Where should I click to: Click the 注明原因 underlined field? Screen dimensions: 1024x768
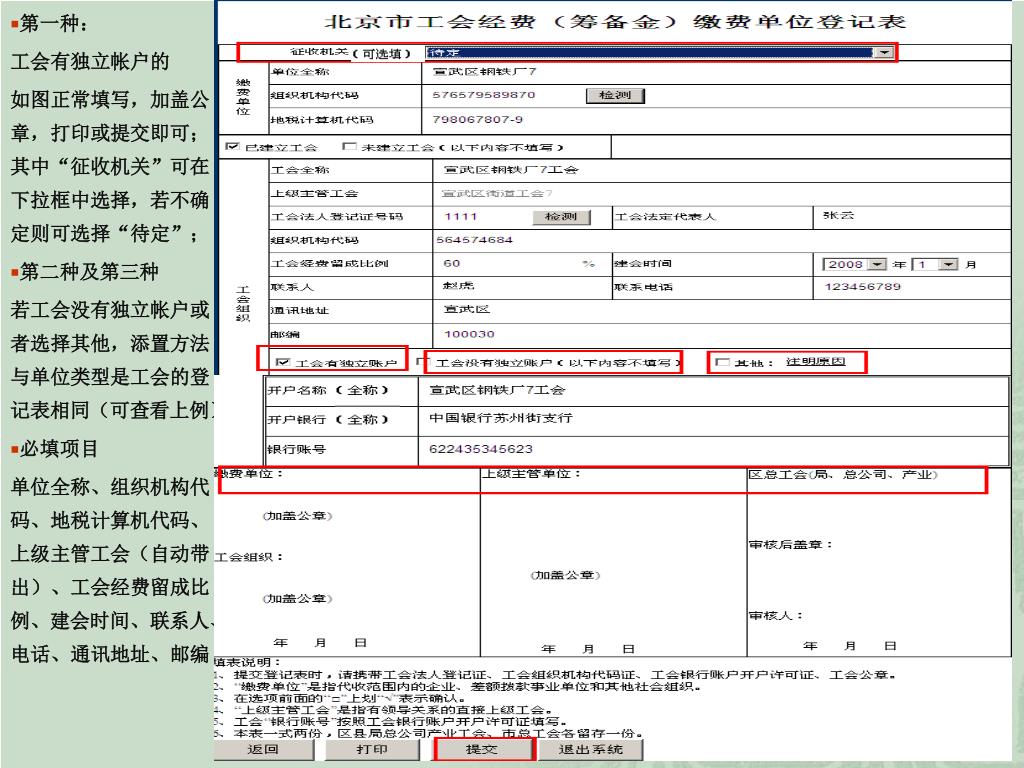click(816, 362)
